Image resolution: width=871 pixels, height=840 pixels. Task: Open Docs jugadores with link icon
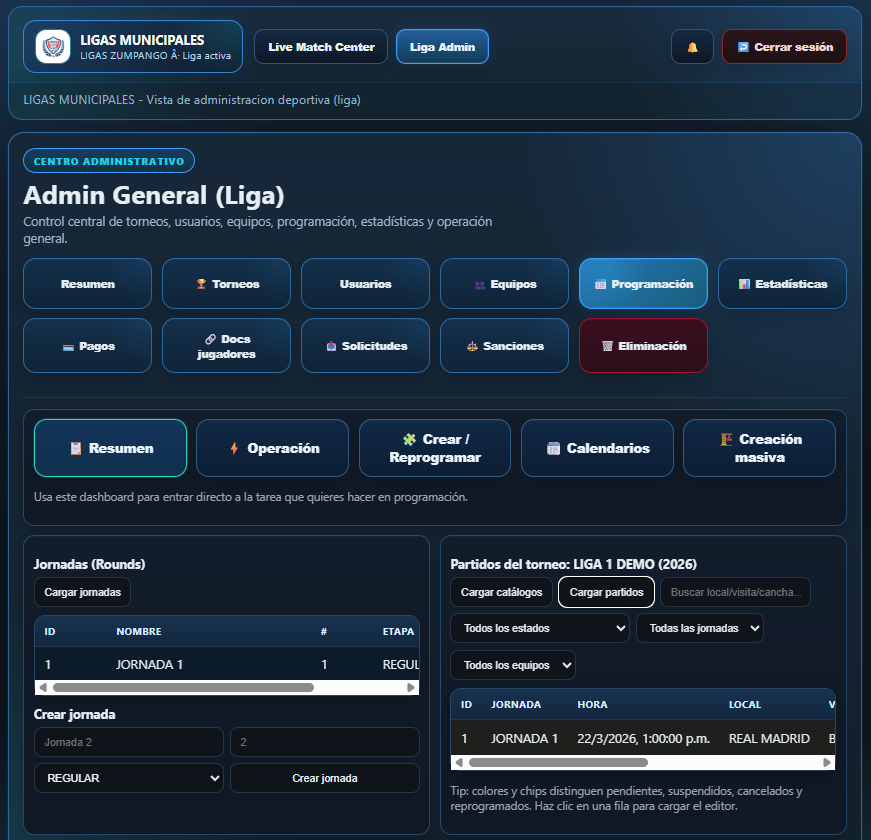point(227,346)
